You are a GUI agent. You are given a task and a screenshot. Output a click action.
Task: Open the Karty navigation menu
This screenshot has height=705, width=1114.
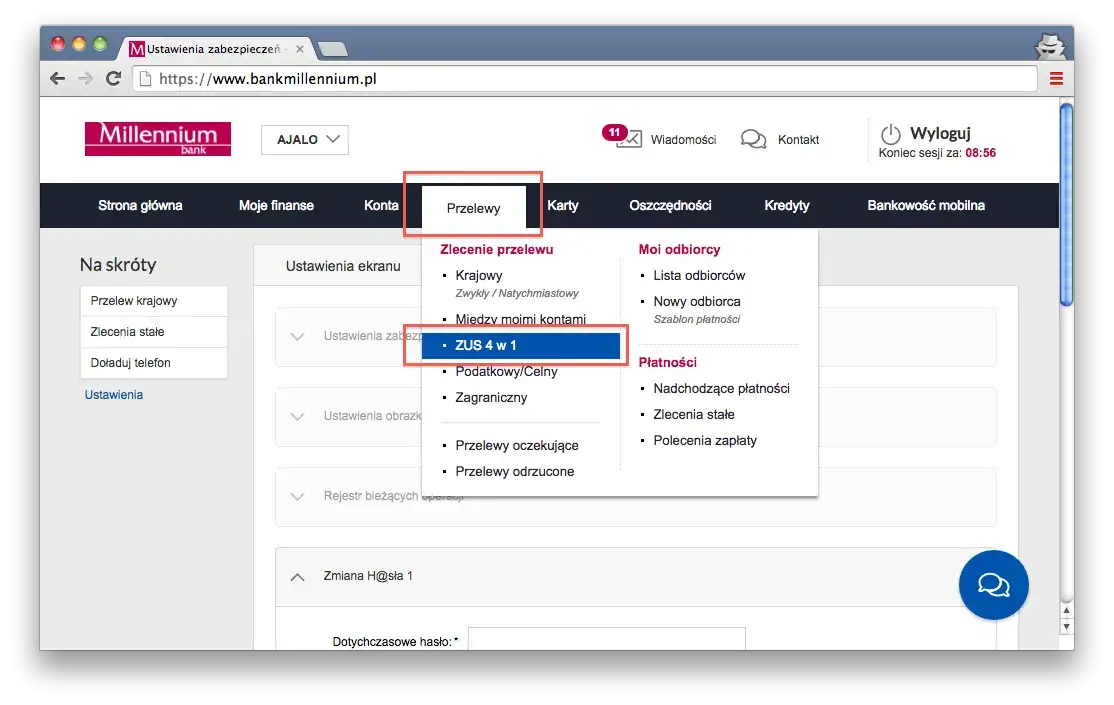562,206
